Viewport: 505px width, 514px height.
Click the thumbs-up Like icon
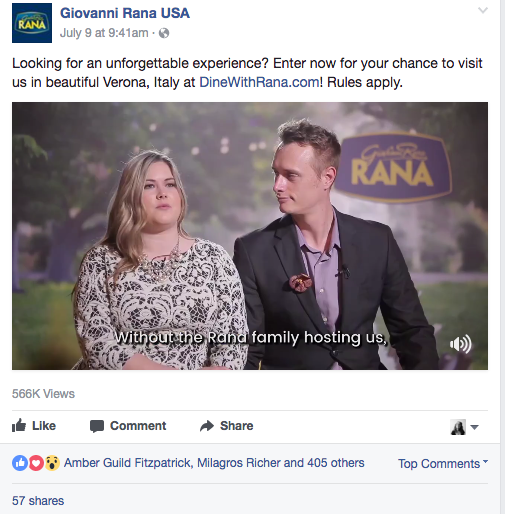click(x=19, y=425)
